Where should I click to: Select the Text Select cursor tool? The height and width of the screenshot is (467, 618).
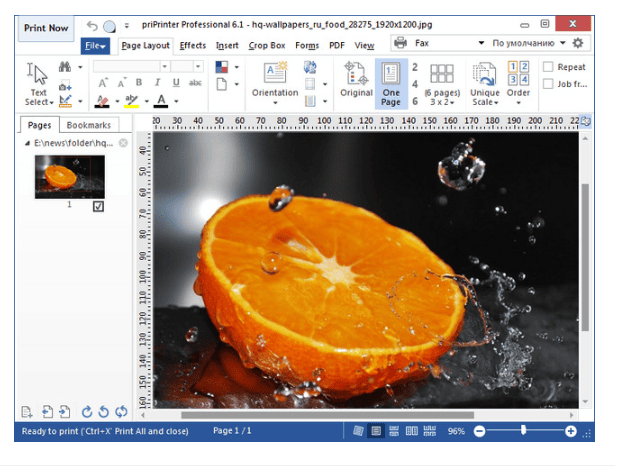click(39, 84)
